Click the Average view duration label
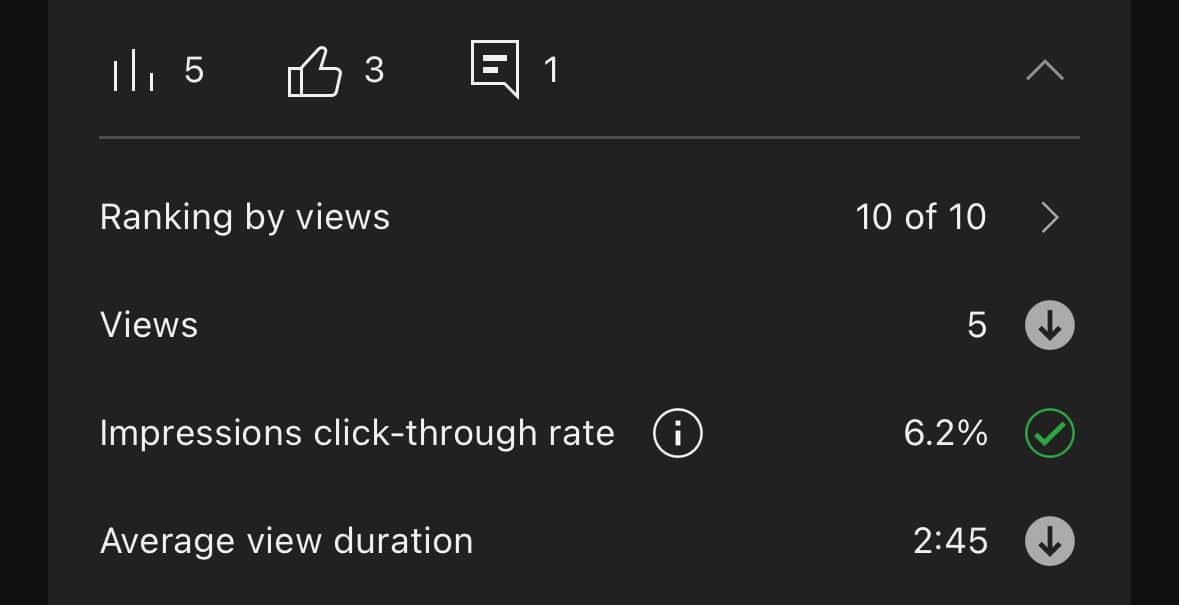Viewport: 1179px width, 605px height. click(286, 541)
